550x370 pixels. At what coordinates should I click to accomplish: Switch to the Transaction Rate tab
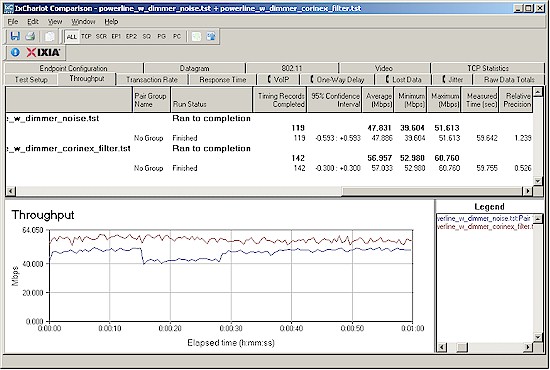152,80
